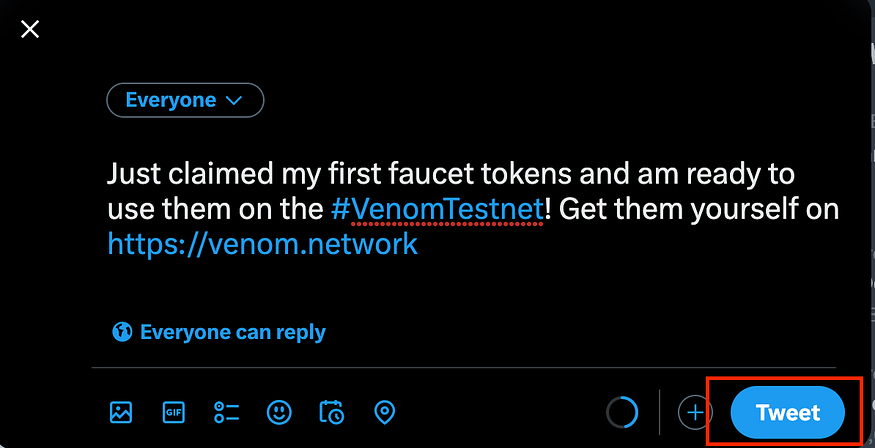Screen dimensions: 875x448
Task: Click the chevron in the Everyone pill
Action: pos(234,101)
